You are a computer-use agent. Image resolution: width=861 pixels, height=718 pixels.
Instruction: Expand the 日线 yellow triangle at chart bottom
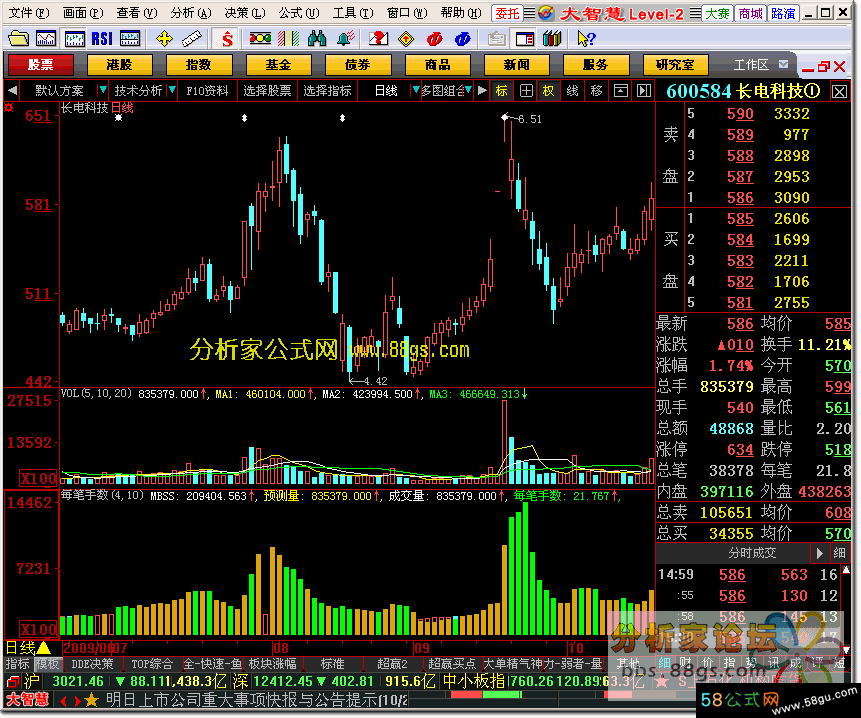43,648
